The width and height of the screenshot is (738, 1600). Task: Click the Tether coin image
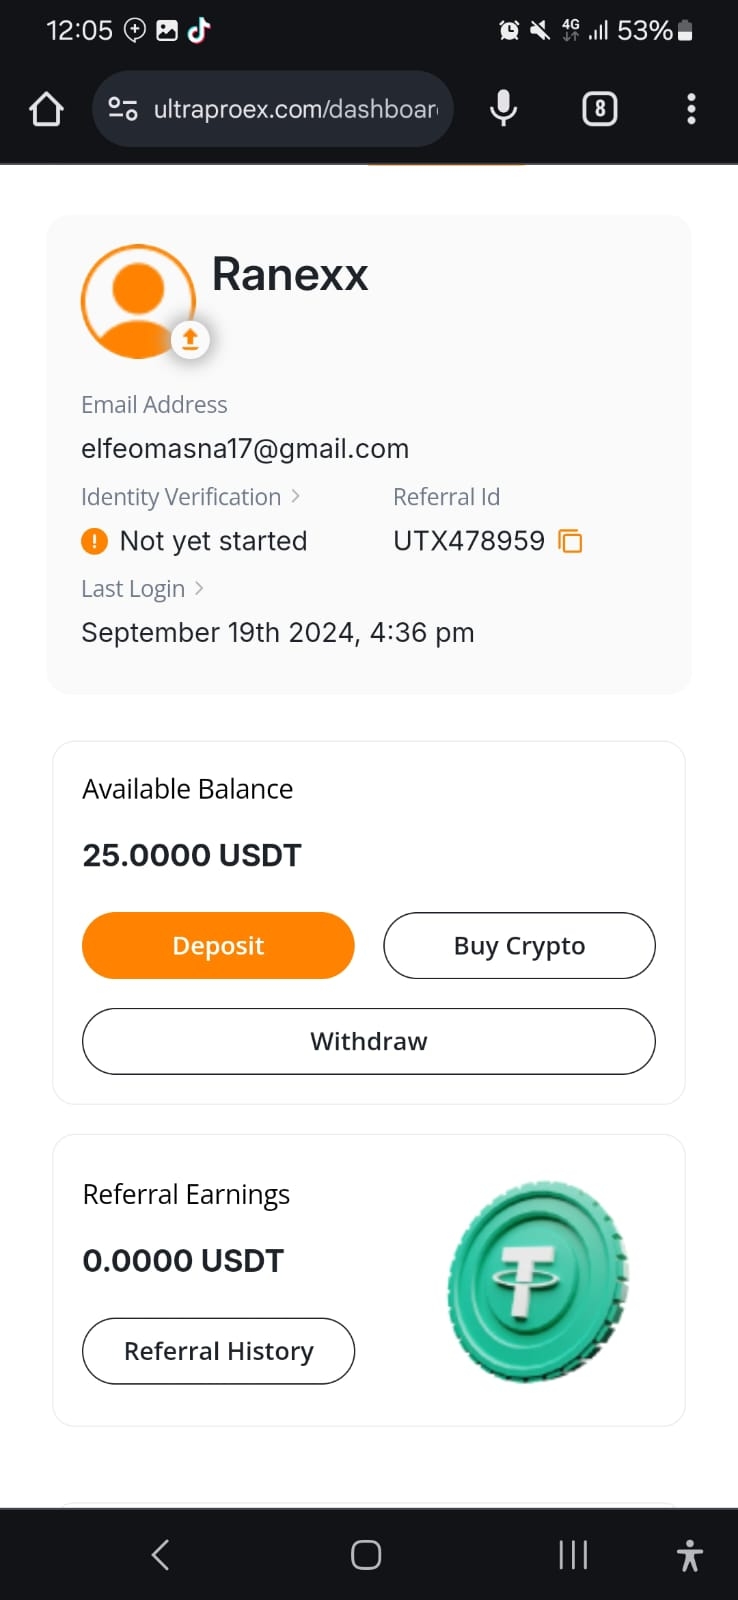point(538,1281)
